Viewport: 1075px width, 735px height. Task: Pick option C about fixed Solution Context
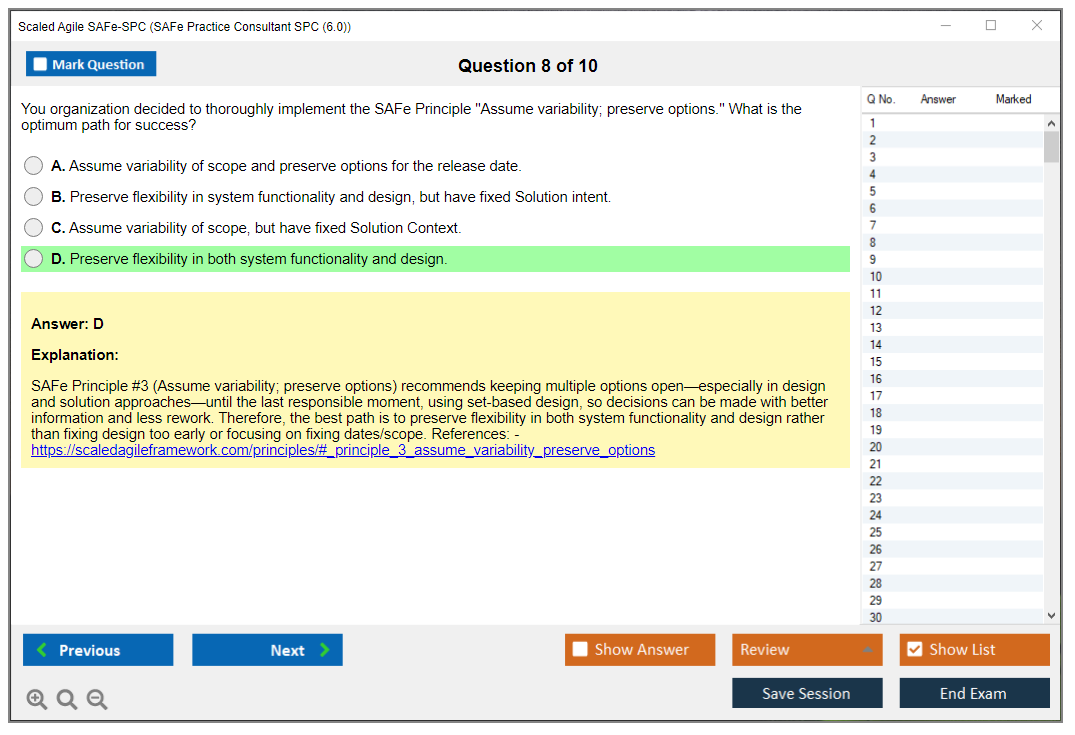[x=34, y=228]
